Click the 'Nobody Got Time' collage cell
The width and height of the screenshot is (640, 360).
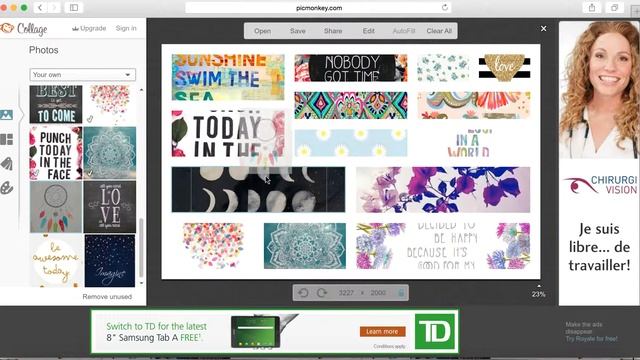coord(351,68)
